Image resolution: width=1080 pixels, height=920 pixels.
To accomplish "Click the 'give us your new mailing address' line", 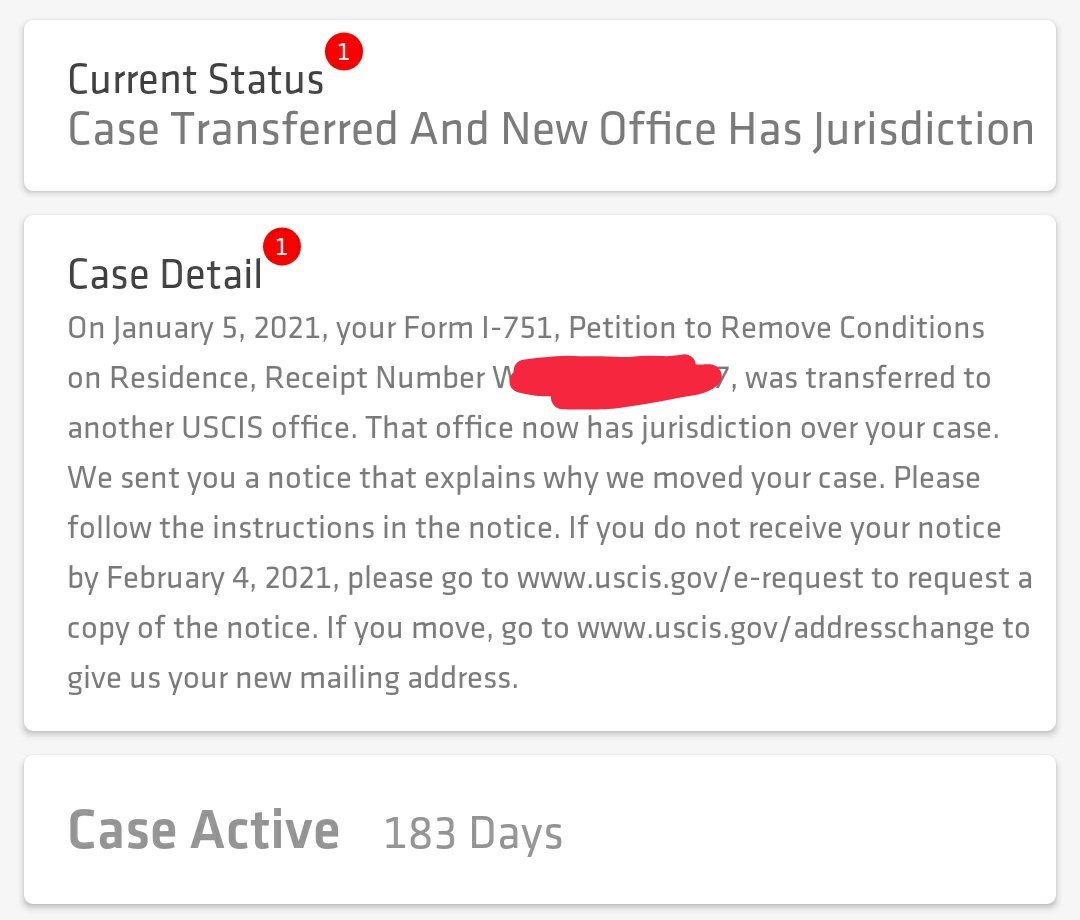I will pos(293,678).
